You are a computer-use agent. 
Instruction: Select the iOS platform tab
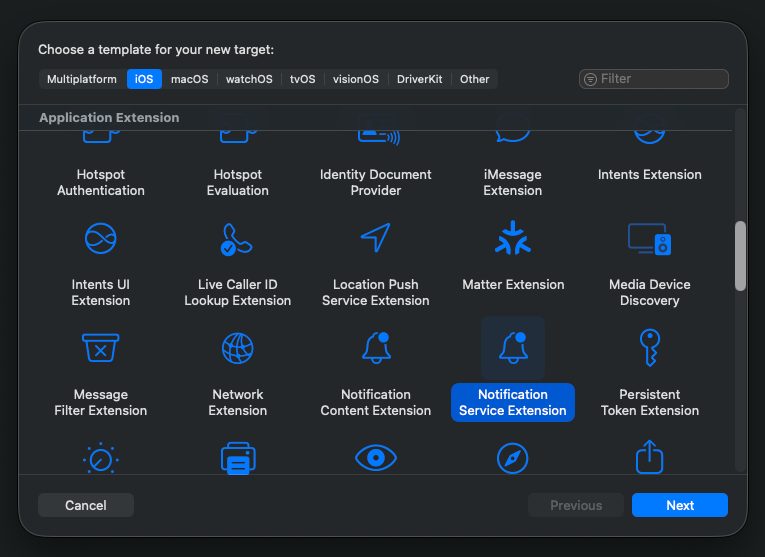coord(144,79)
